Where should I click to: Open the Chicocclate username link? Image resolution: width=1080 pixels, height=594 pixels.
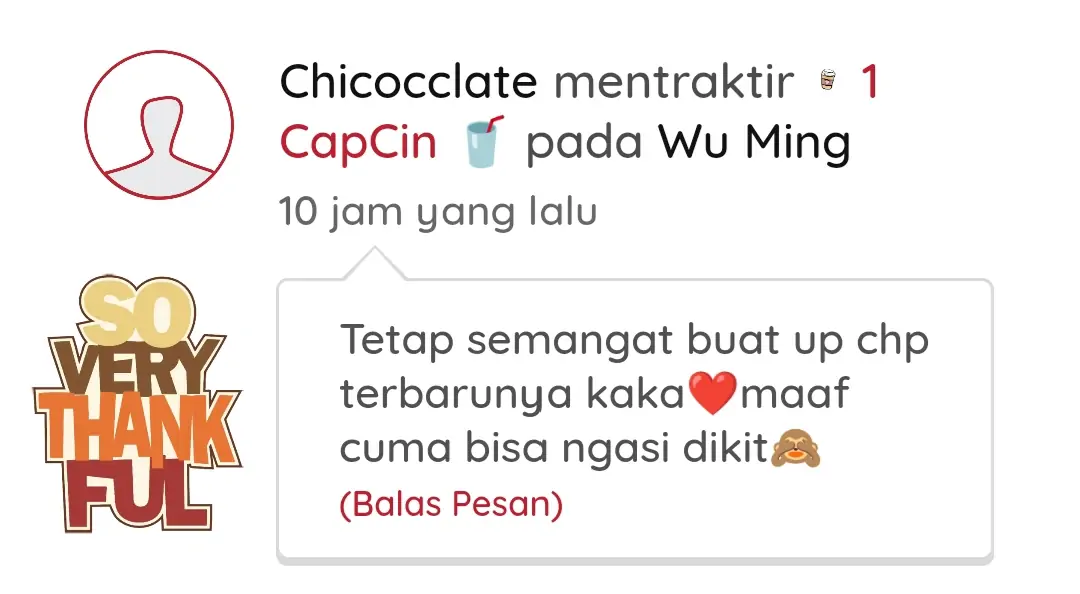pyautogui.click(x=408, y=81)
